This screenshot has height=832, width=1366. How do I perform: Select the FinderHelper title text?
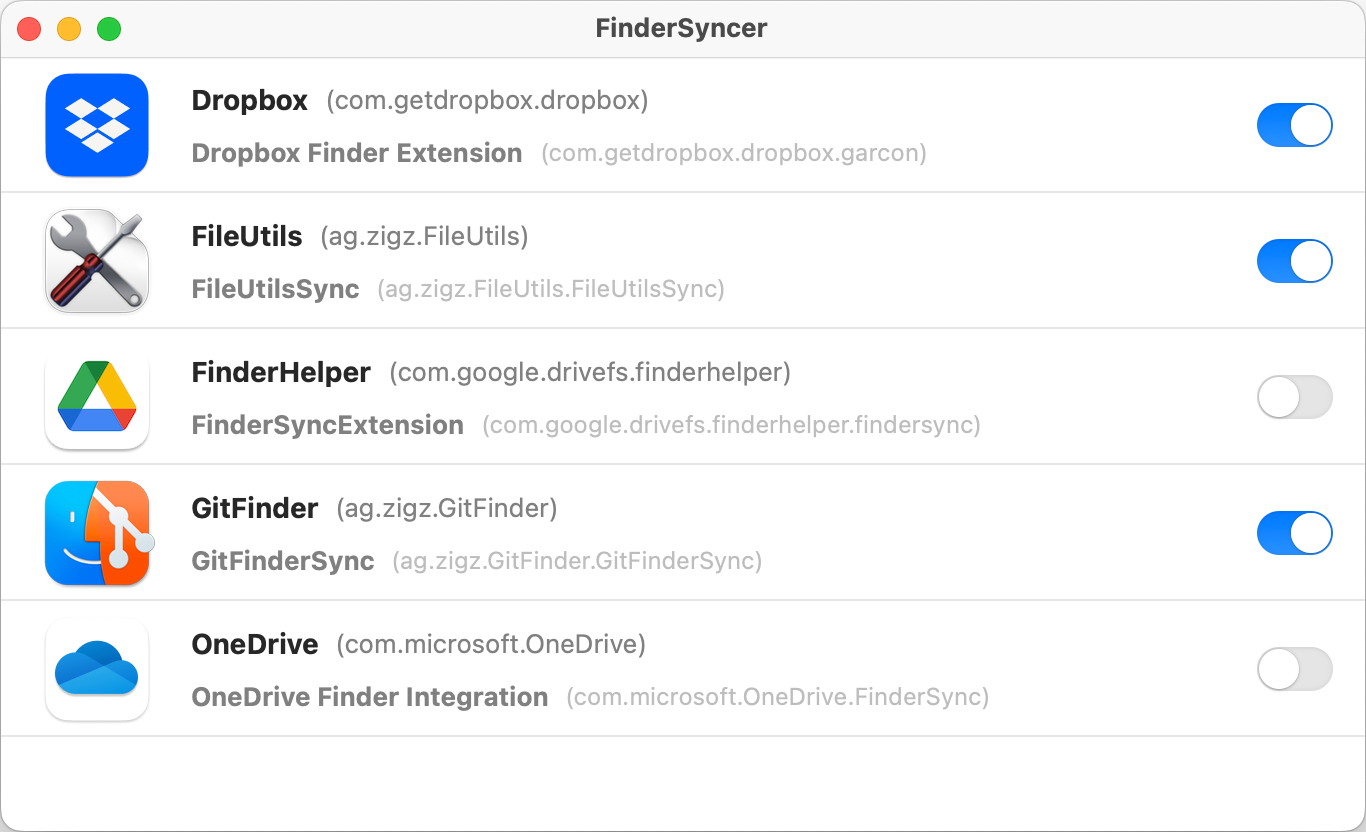pos(281,373)
